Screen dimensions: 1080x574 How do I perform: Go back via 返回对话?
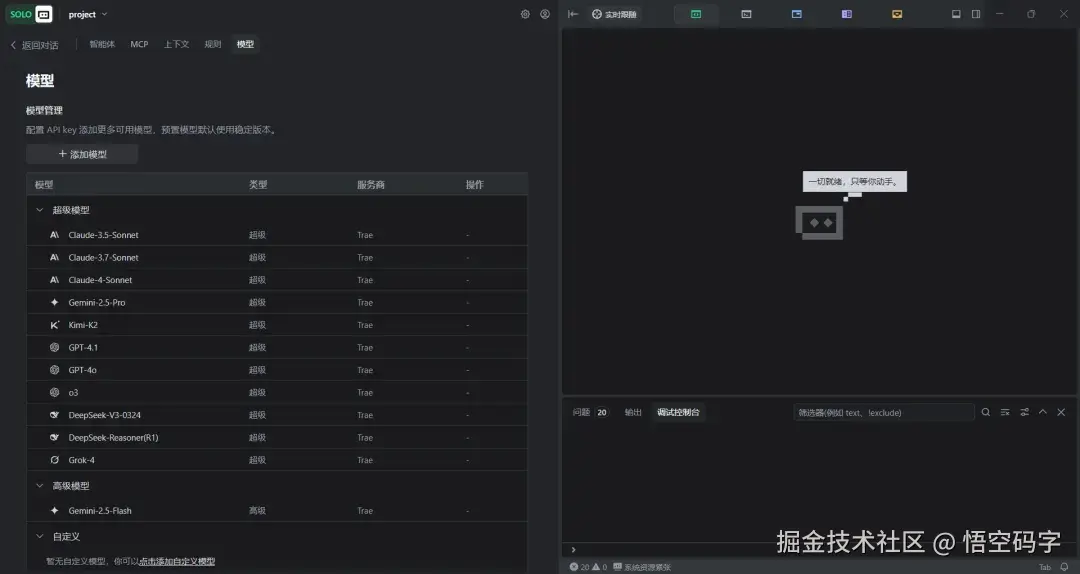click(x=34, y=45)
